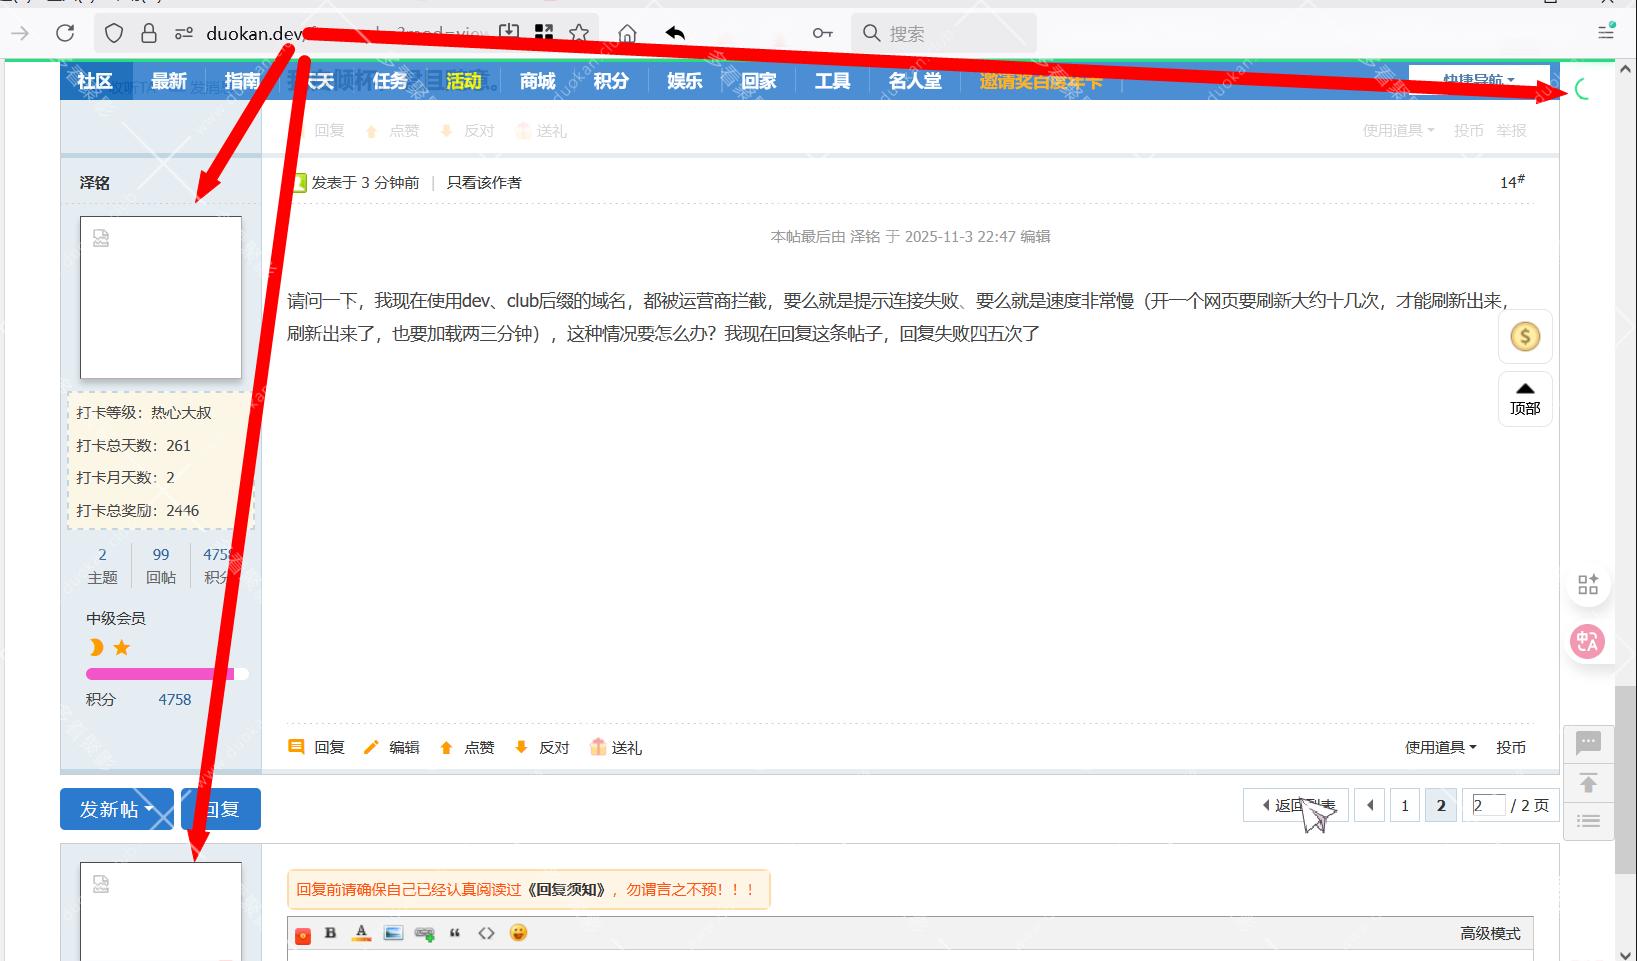Screen dimensions: 1637x961
Task: Click the coin icon beside the post
Action: (x=1524, y=337)
